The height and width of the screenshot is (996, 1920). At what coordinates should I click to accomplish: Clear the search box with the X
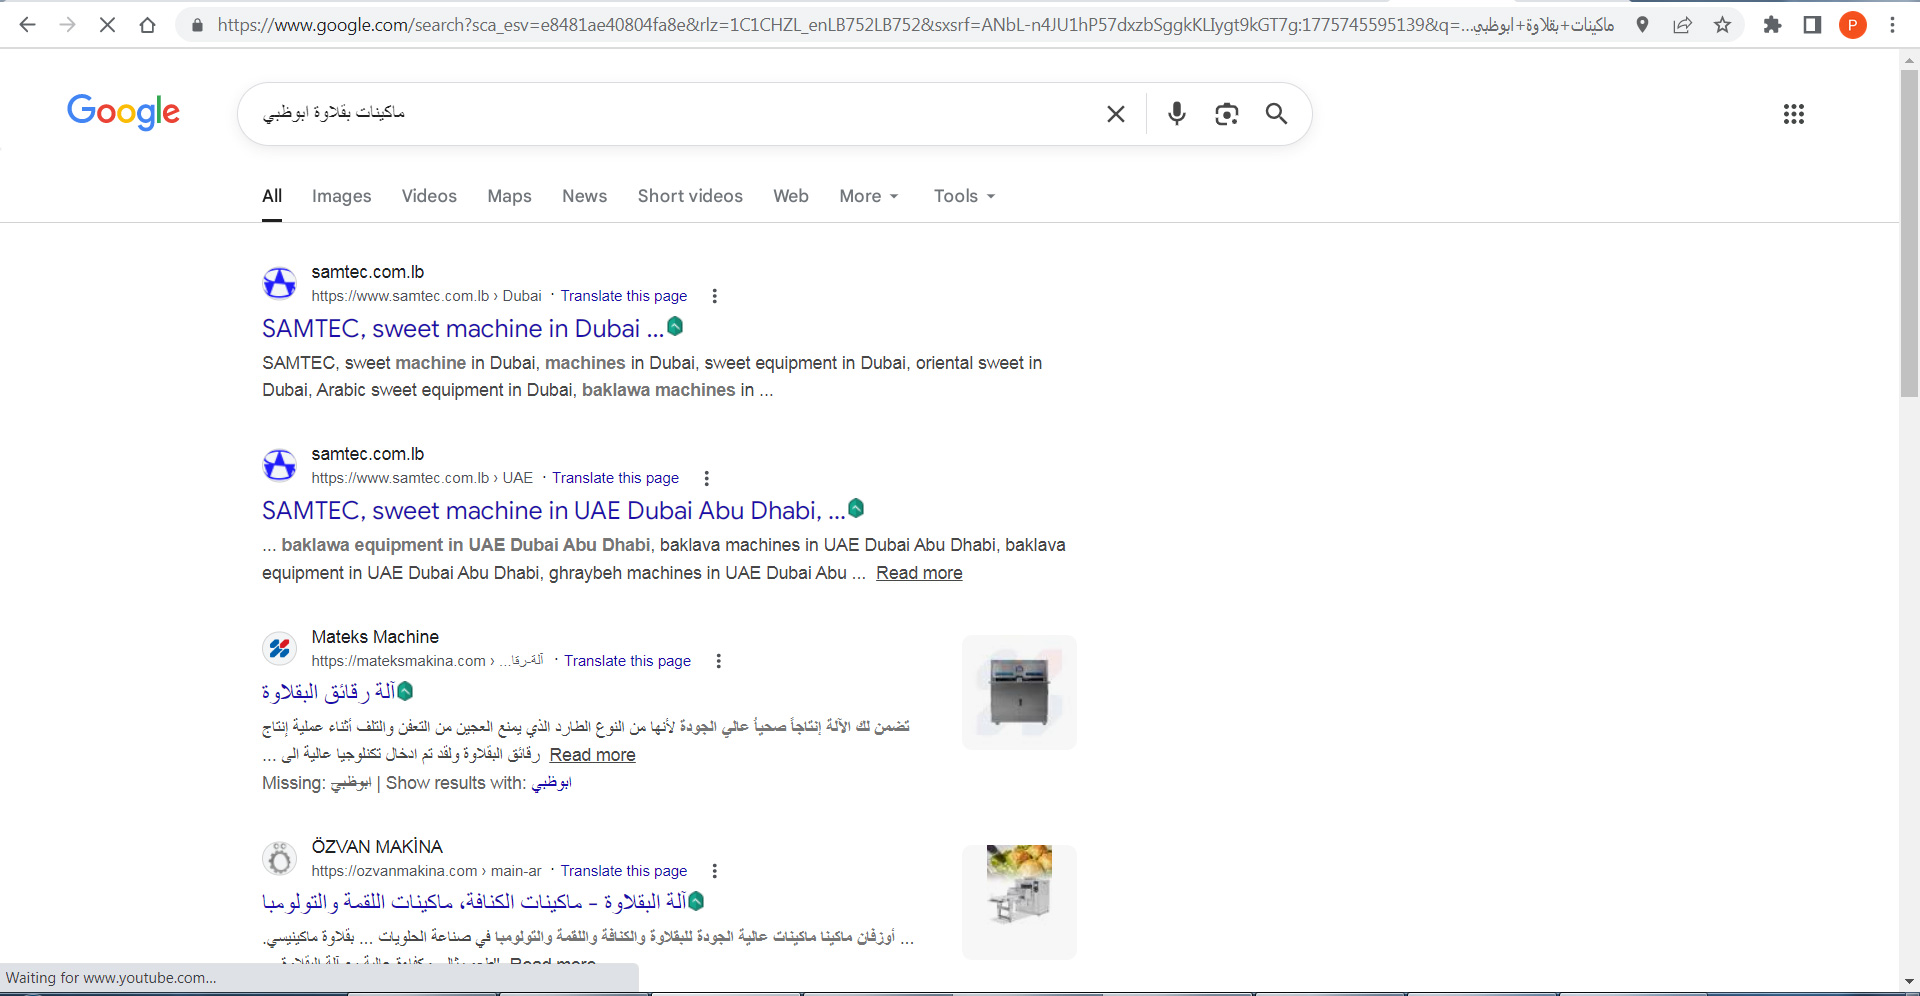point(1116,114)
